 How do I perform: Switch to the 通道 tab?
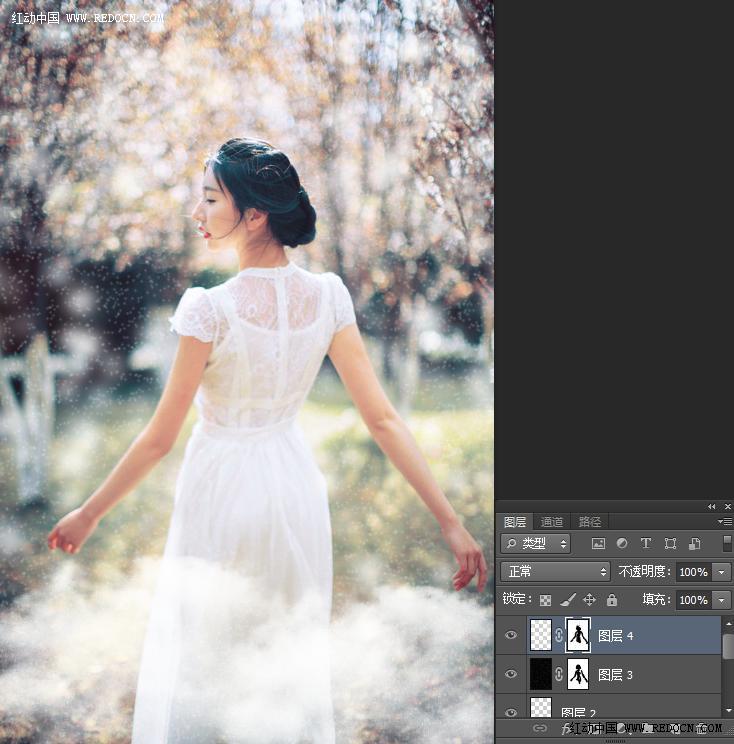pyautogui.click(x=551, y=522)
